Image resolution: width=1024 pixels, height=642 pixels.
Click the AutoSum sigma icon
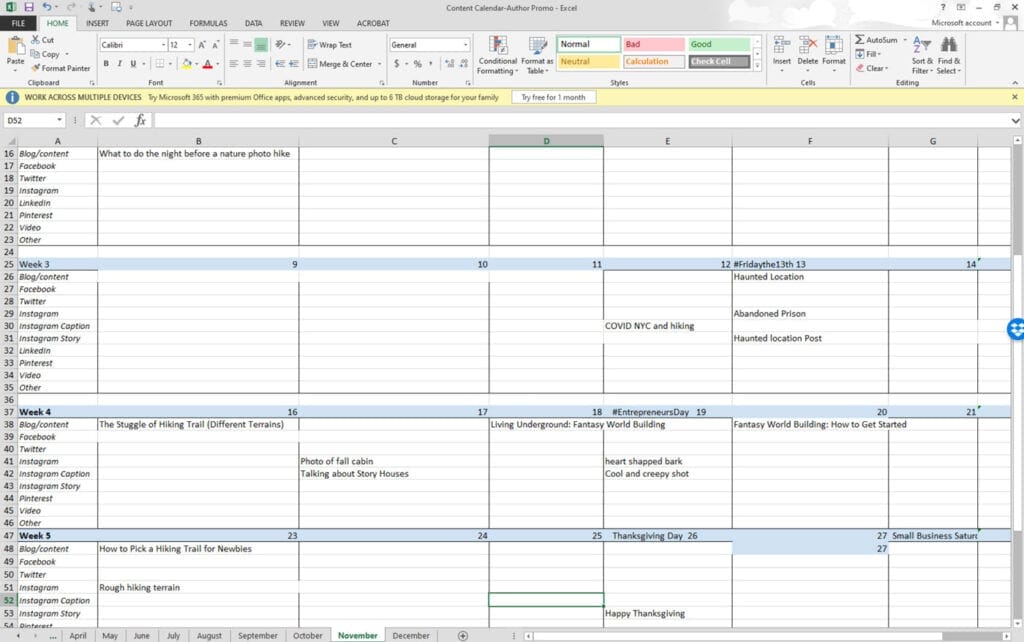point(859,40)
